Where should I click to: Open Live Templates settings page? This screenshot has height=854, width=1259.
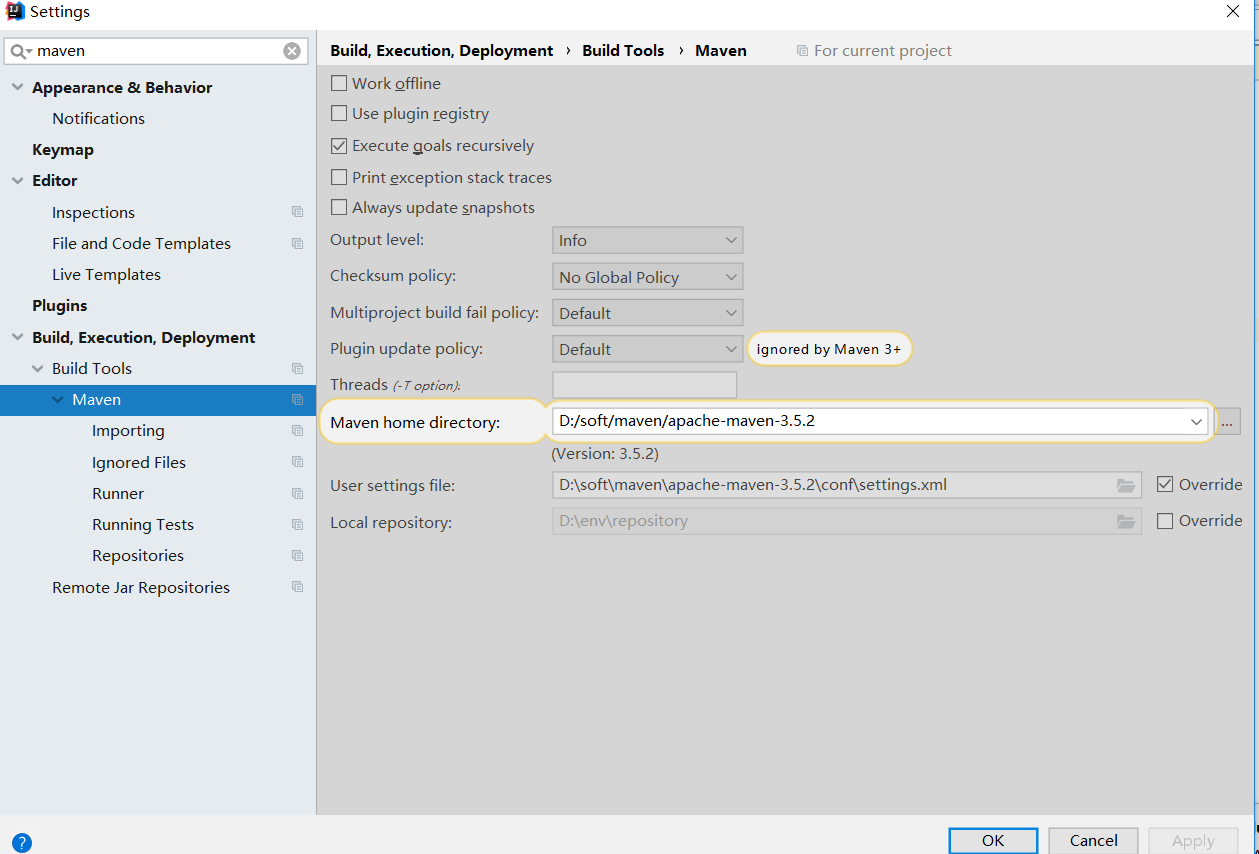point(106,274)
